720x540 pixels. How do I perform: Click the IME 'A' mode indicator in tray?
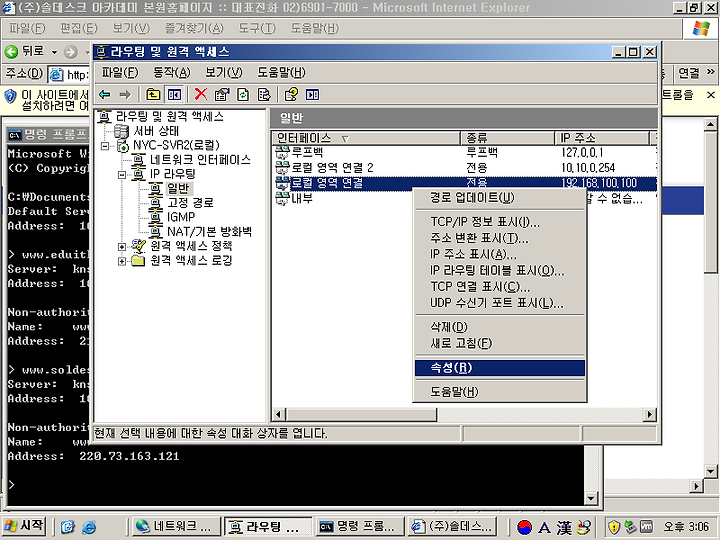pos(544,527)
